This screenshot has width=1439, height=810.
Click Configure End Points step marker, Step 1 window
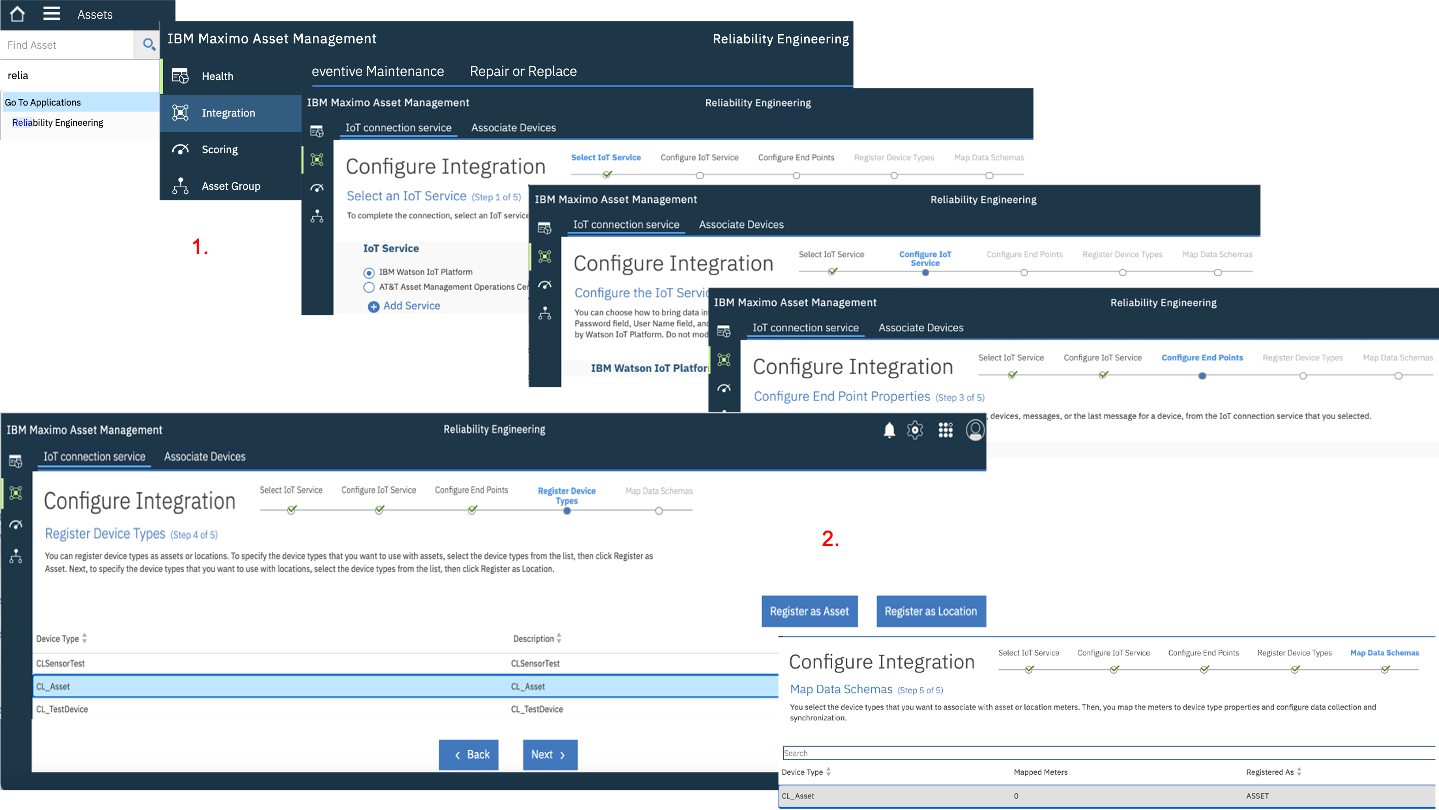pos(796,175)
